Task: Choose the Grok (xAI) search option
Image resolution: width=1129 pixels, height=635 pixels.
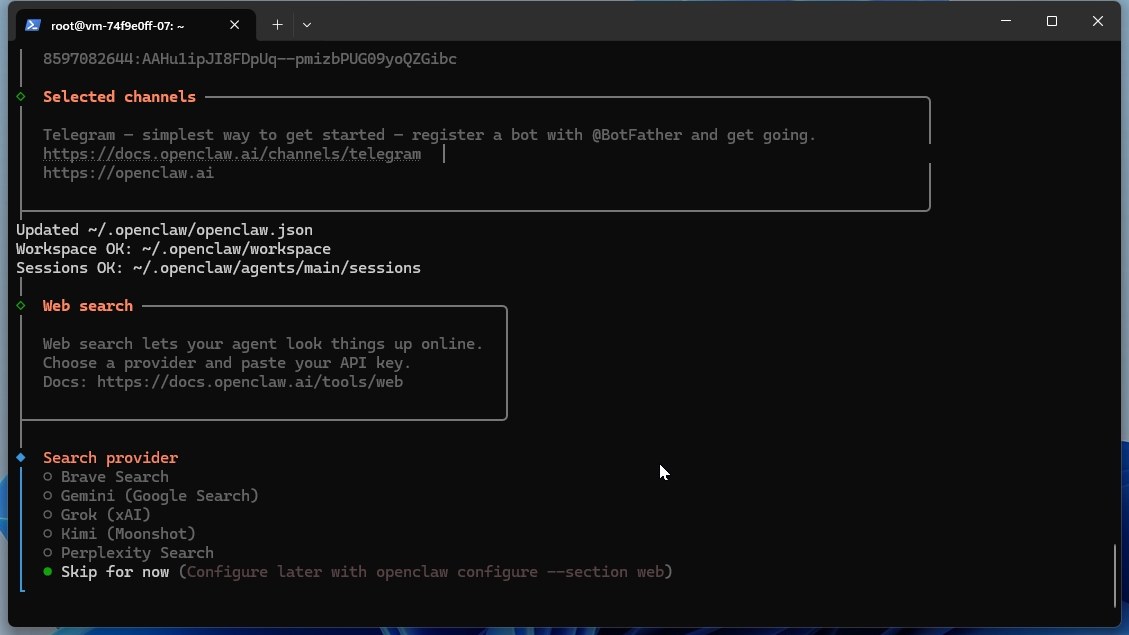Action: pyautogui.click(x=104, y=514)
